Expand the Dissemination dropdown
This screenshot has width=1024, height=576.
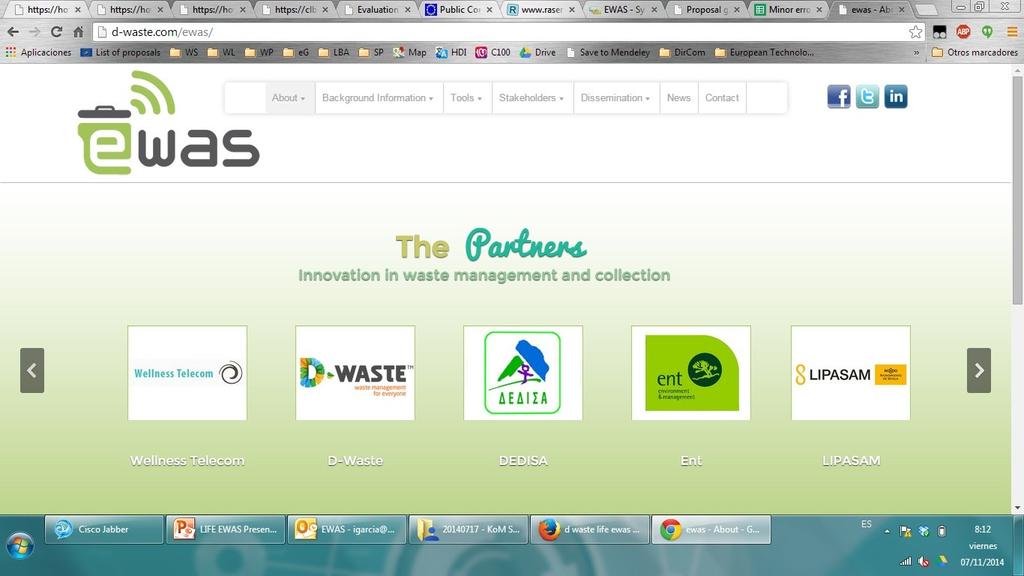[615, 98]
